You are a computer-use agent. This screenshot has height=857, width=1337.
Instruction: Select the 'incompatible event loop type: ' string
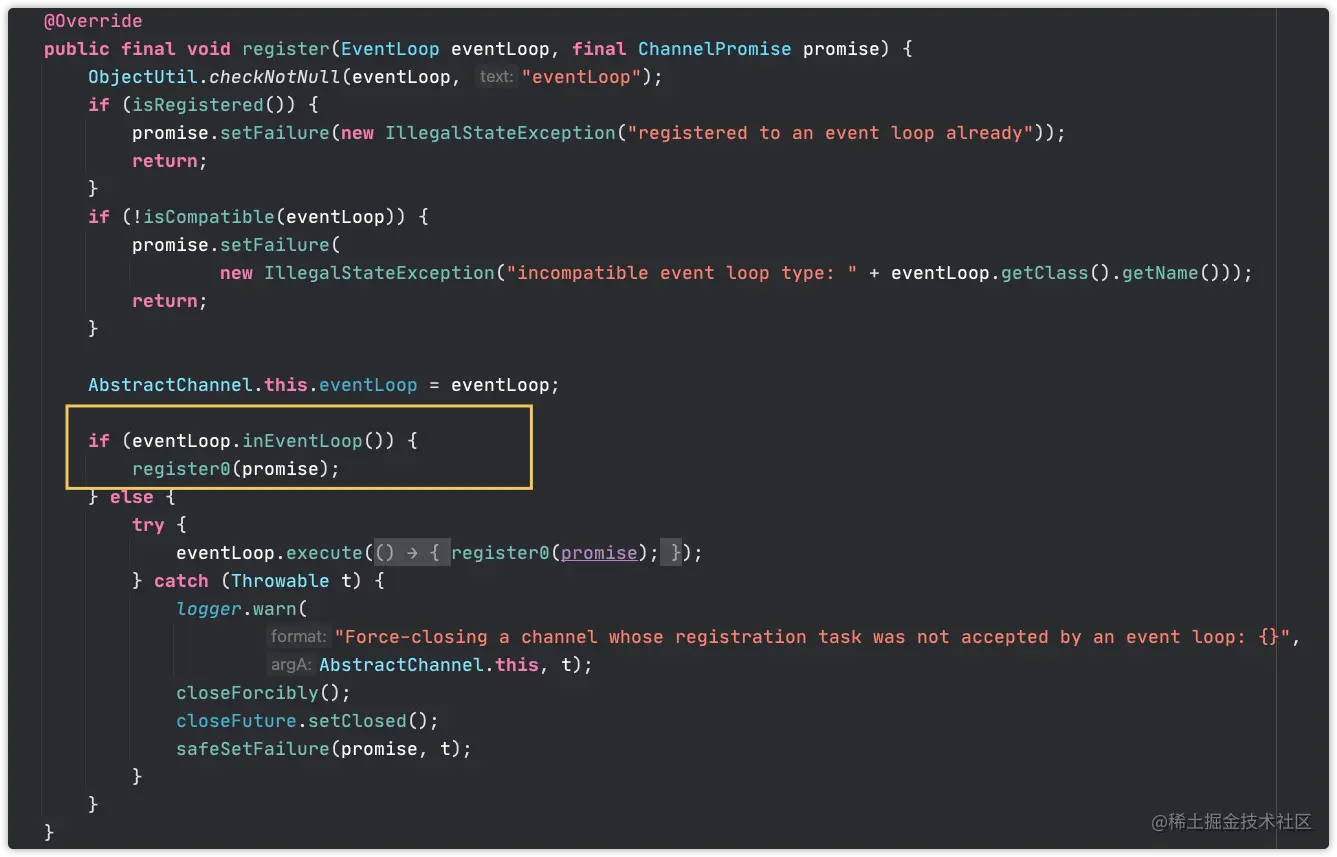[683, 273]
